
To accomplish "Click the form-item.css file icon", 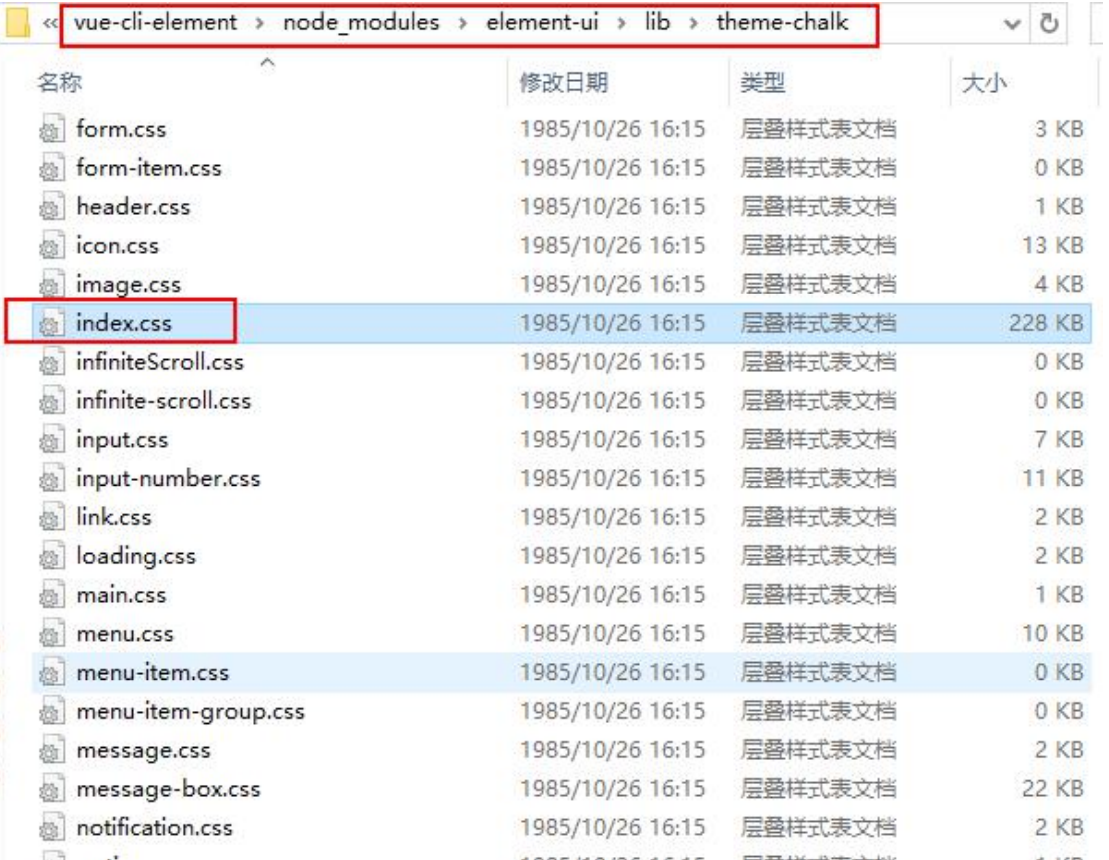I will (52, 168).
